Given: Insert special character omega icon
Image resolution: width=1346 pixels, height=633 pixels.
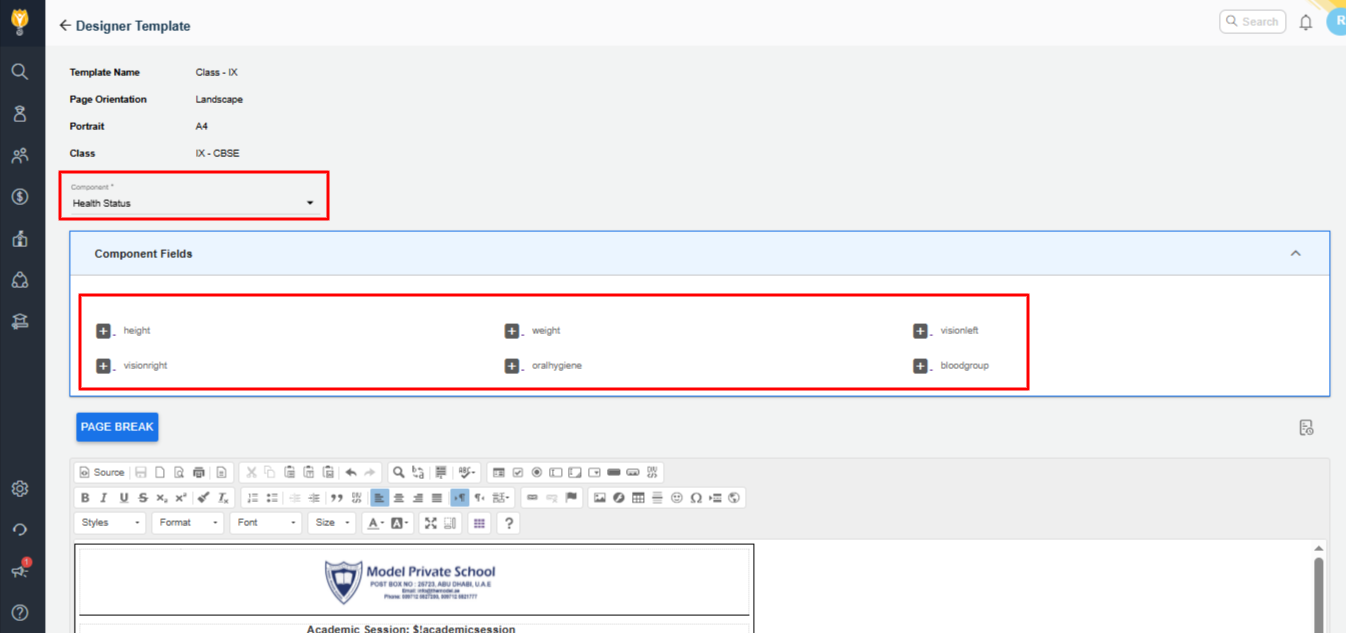Looking at the screenshot, I should pos(696,498).
